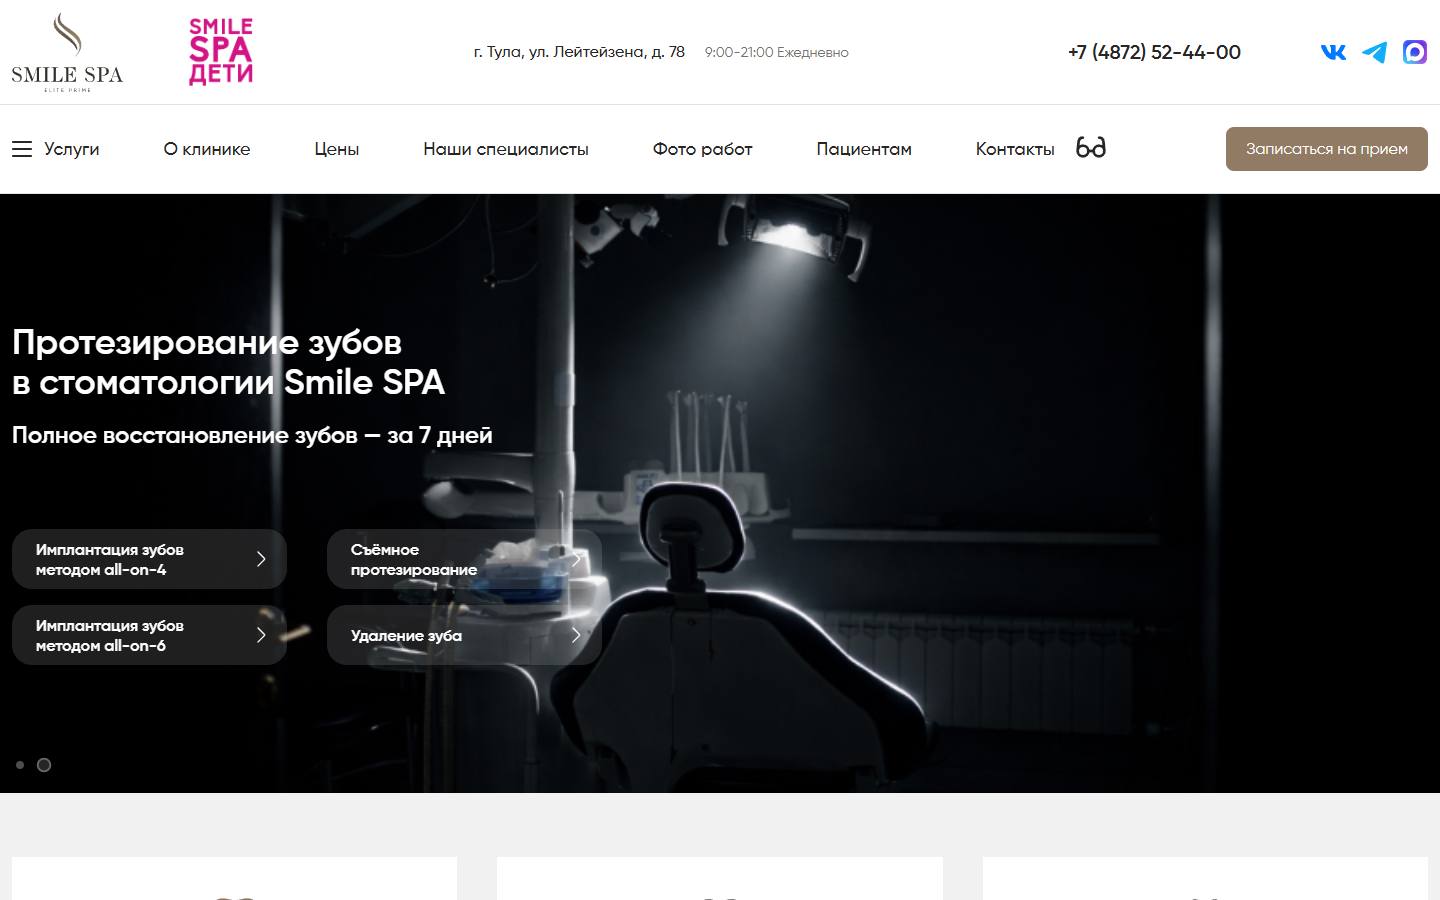Call the phone number +7 (4872) 52-44-00
The height and width of the screenshot is (900, 1440).
1154,52
